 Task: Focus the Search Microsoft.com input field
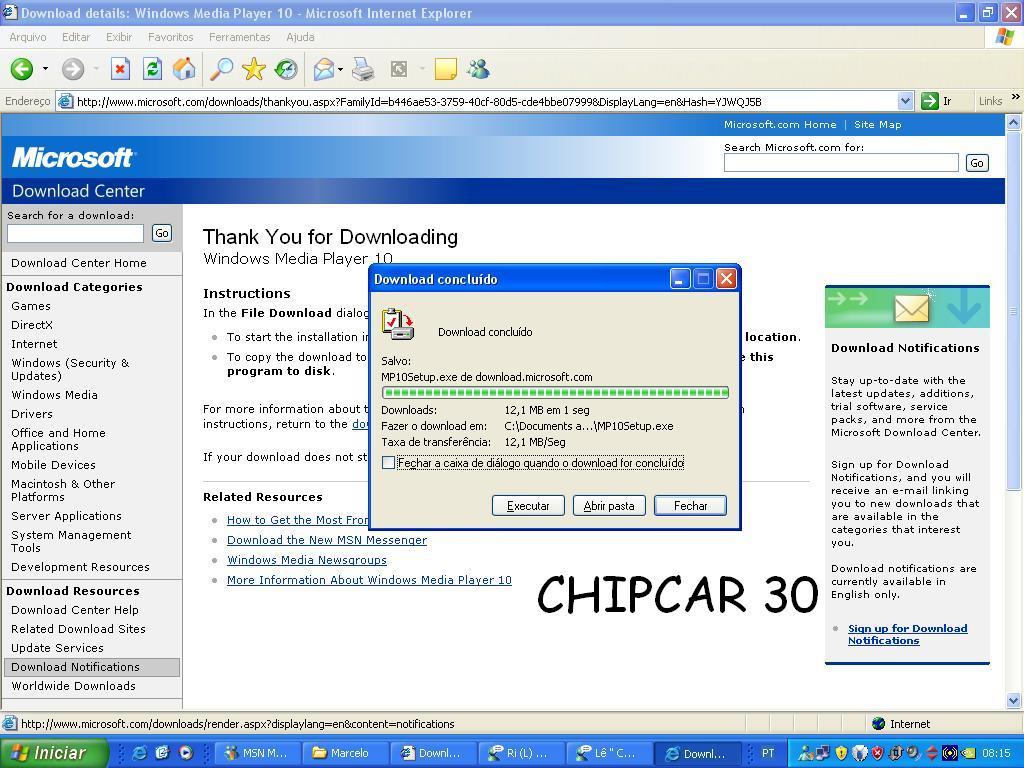point(841,163)
